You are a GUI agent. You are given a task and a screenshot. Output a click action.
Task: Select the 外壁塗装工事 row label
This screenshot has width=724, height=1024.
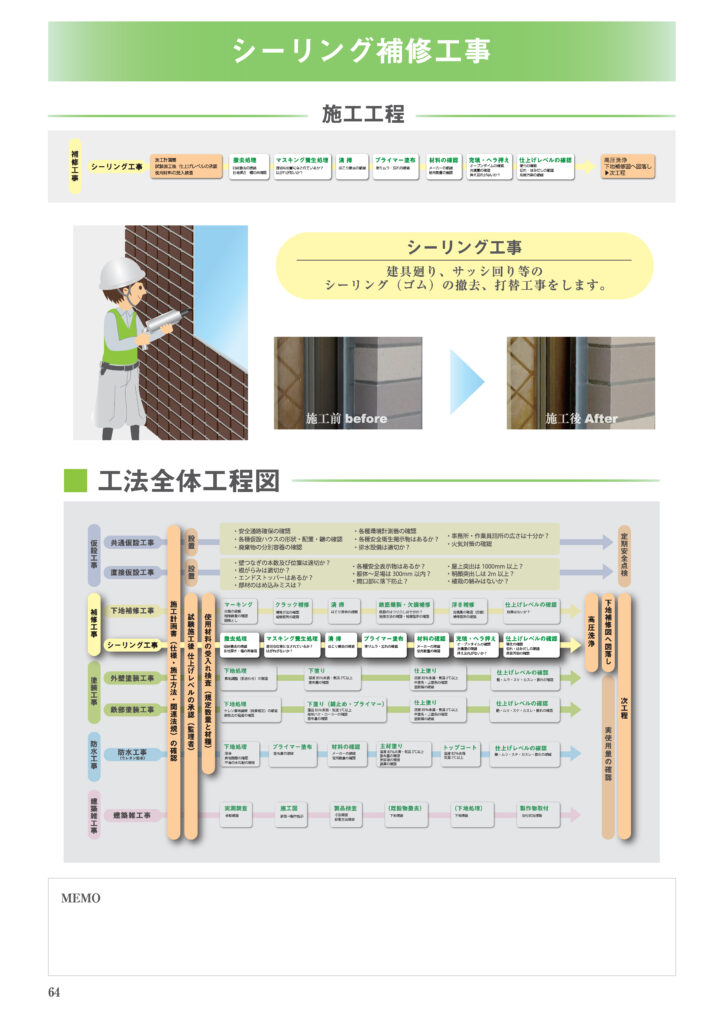[134, 678]
